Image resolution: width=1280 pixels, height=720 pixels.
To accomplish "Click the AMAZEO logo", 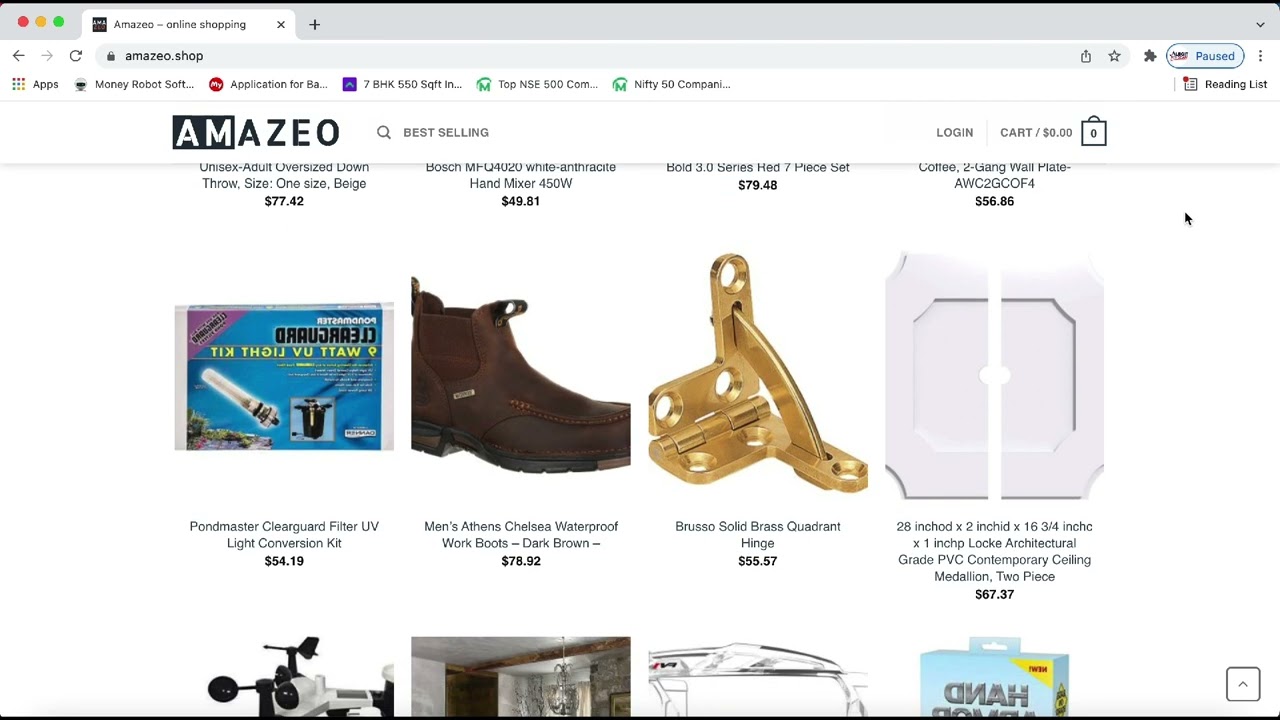I will pyautogui.click(x=256, y=132).
